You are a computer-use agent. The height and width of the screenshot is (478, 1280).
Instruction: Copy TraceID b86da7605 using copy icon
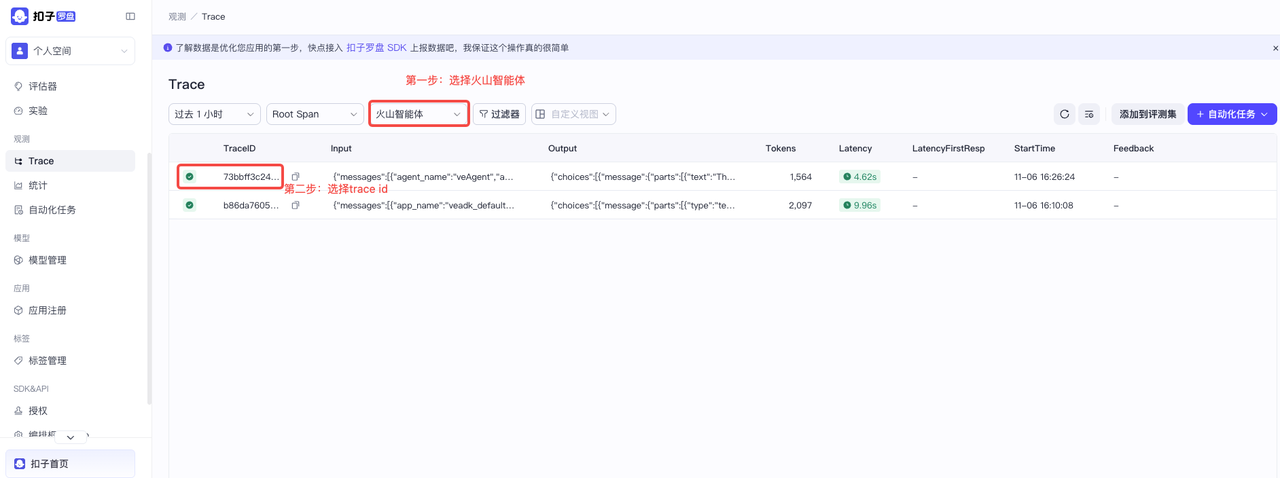(x=295, y=205)
